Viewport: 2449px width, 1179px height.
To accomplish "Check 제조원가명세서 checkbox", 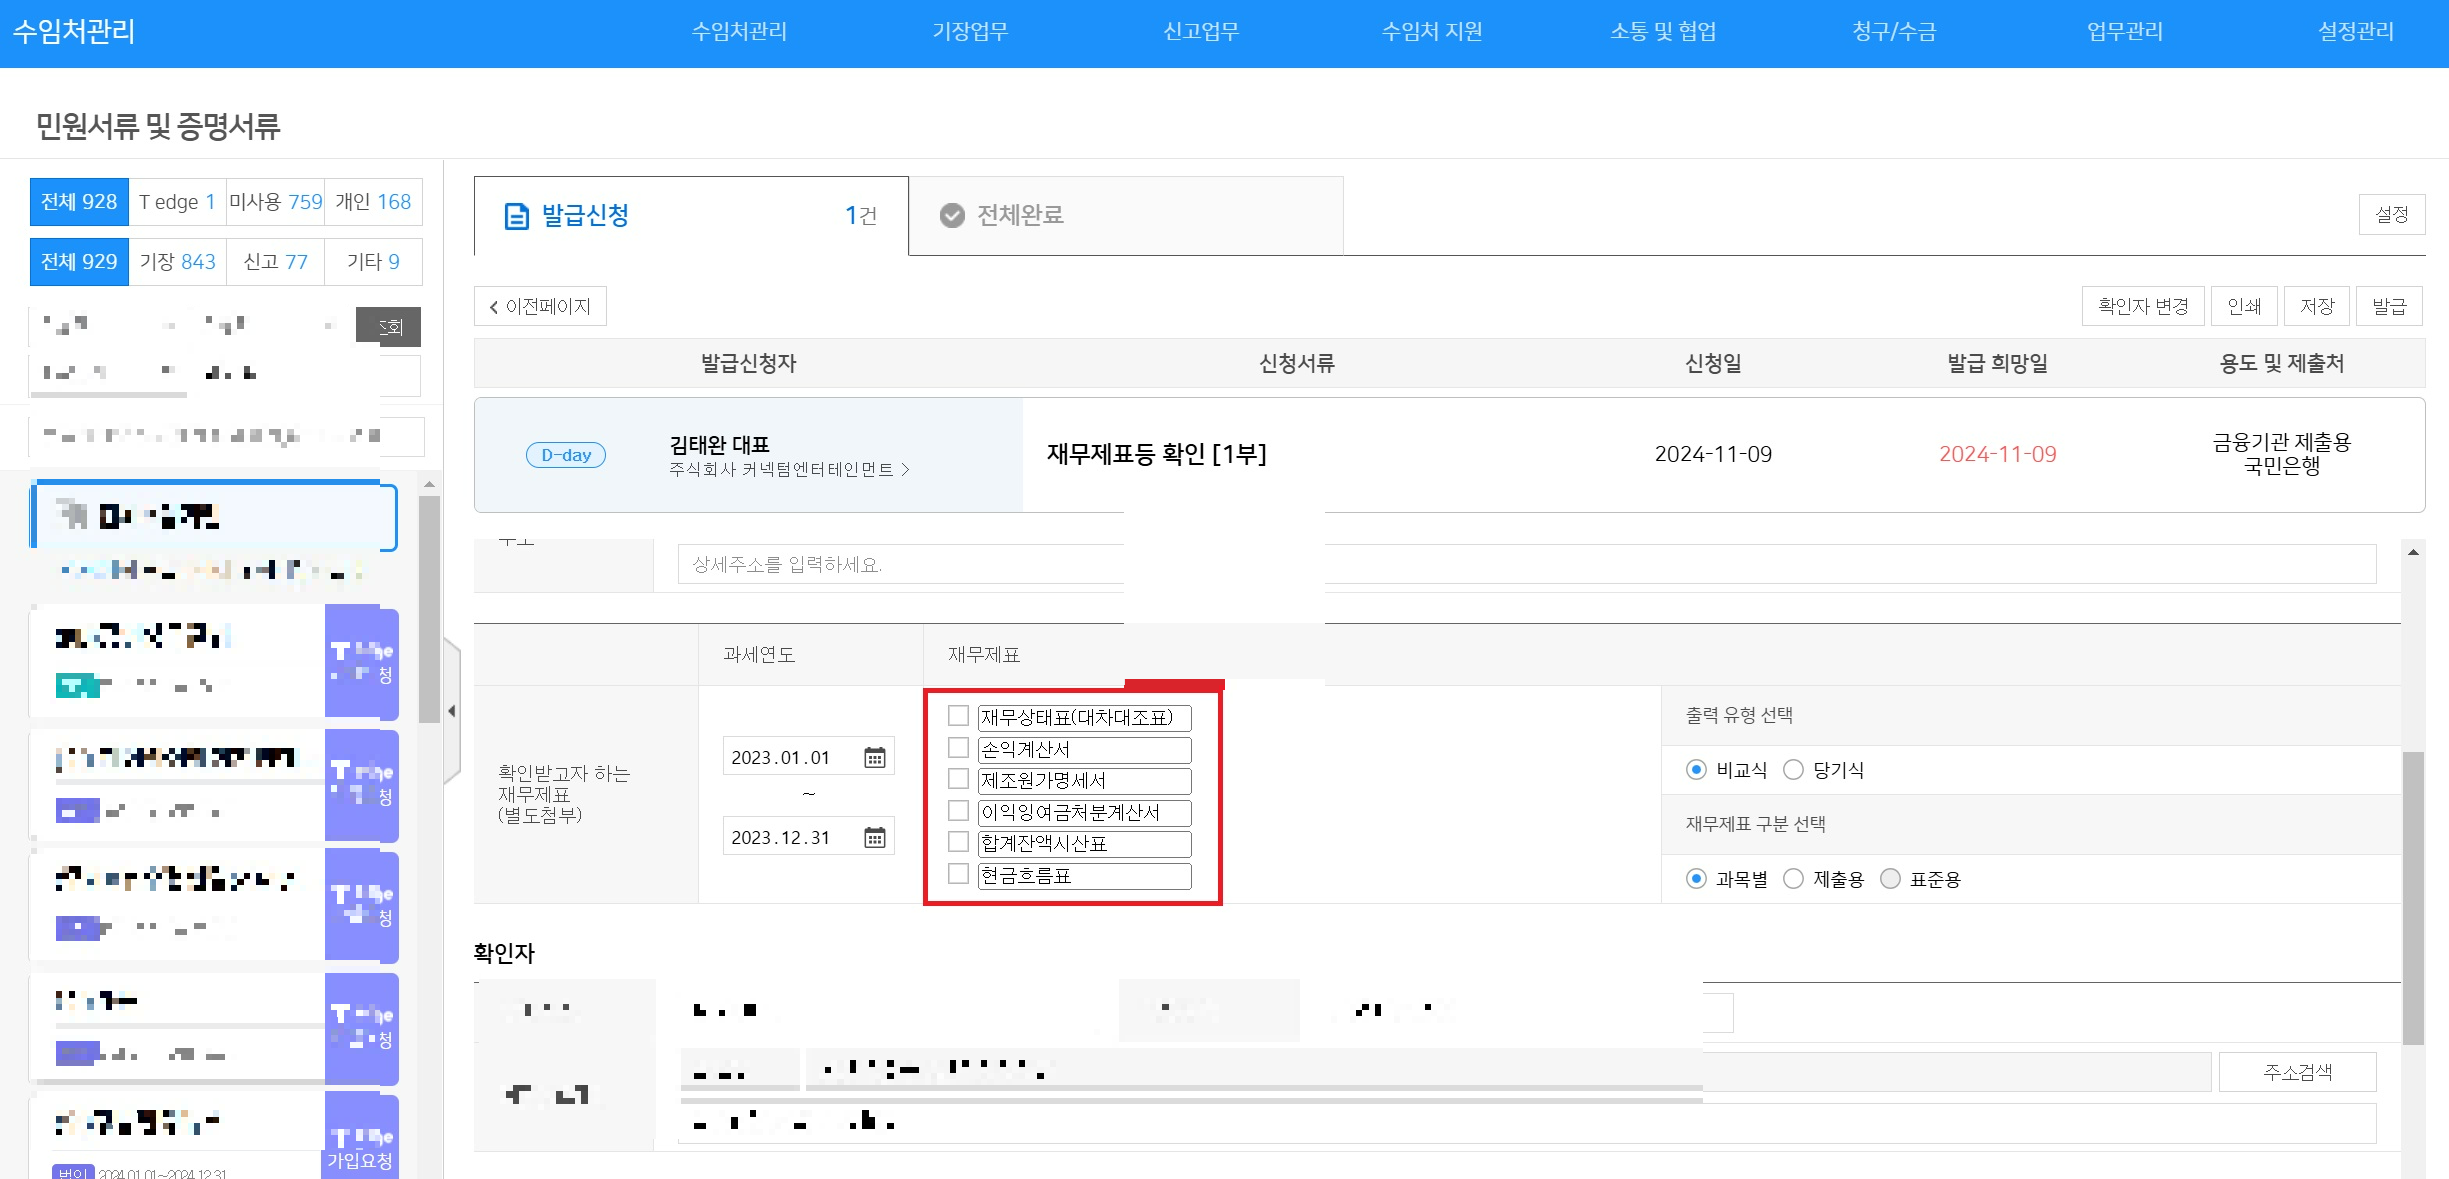I will tap(958, 779).
